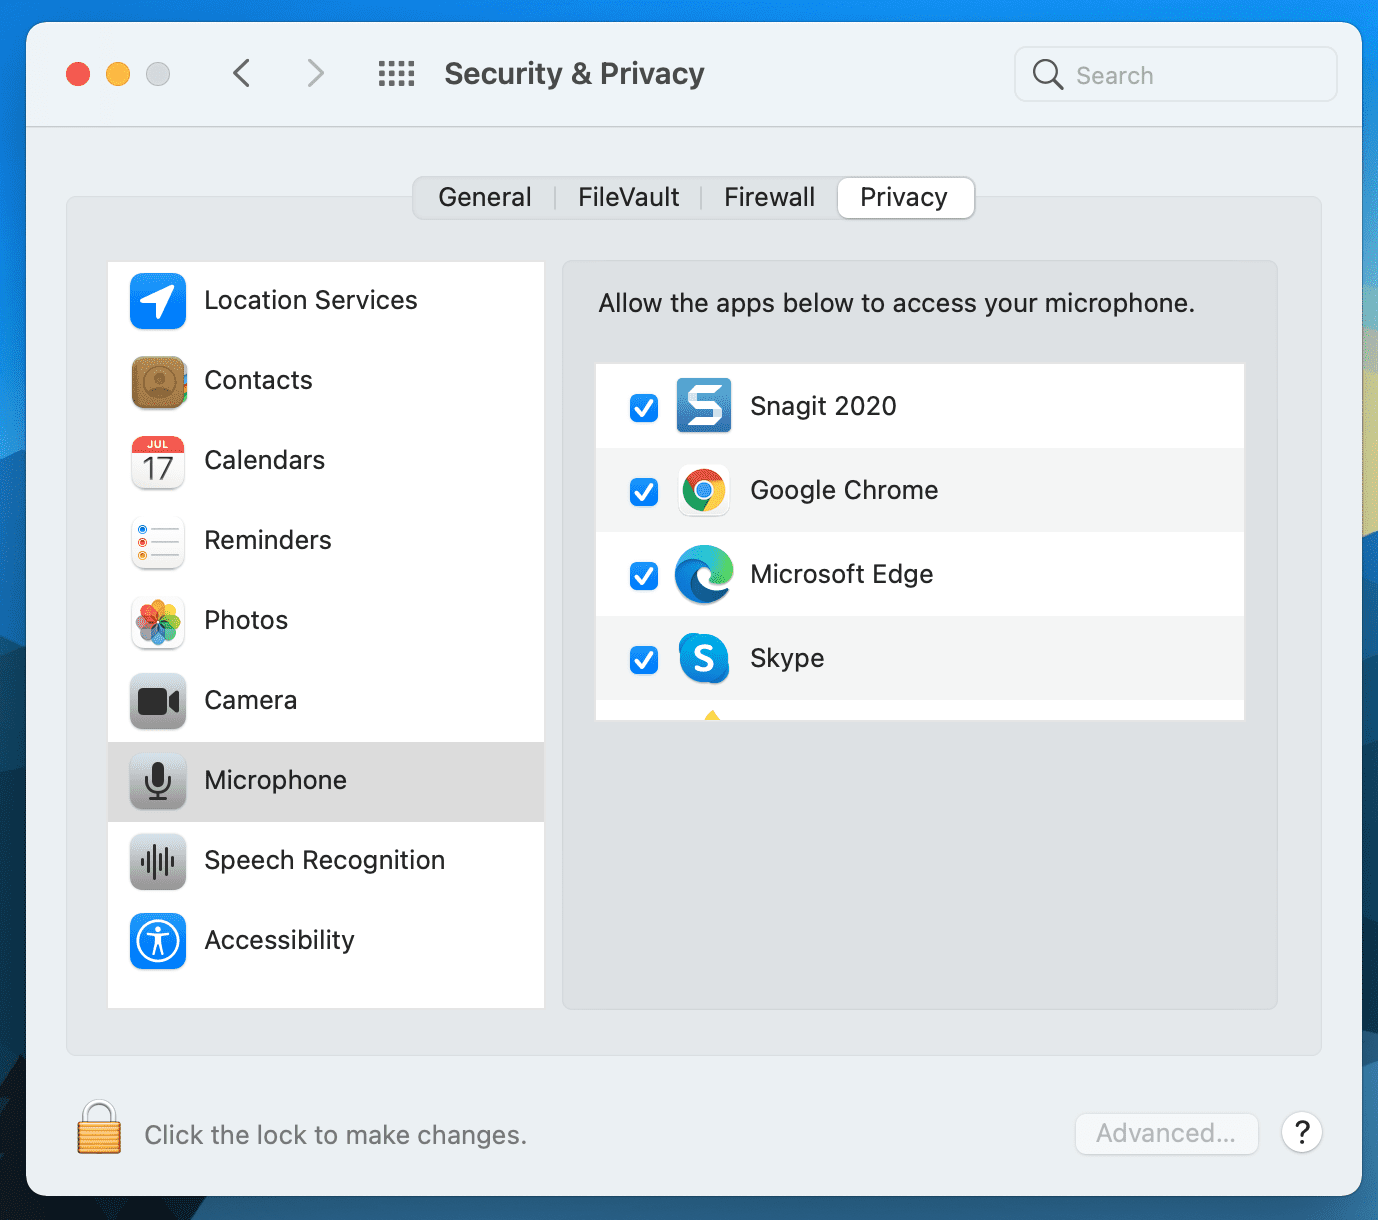This screenshot has width=1378, height=1220.
Task: Select the Camera label in privacy list
Action: 251,700
